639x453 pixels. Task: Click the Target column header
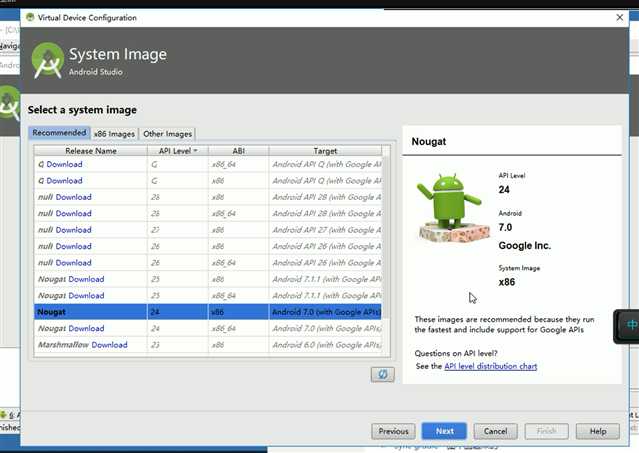[x=325, y=151]
